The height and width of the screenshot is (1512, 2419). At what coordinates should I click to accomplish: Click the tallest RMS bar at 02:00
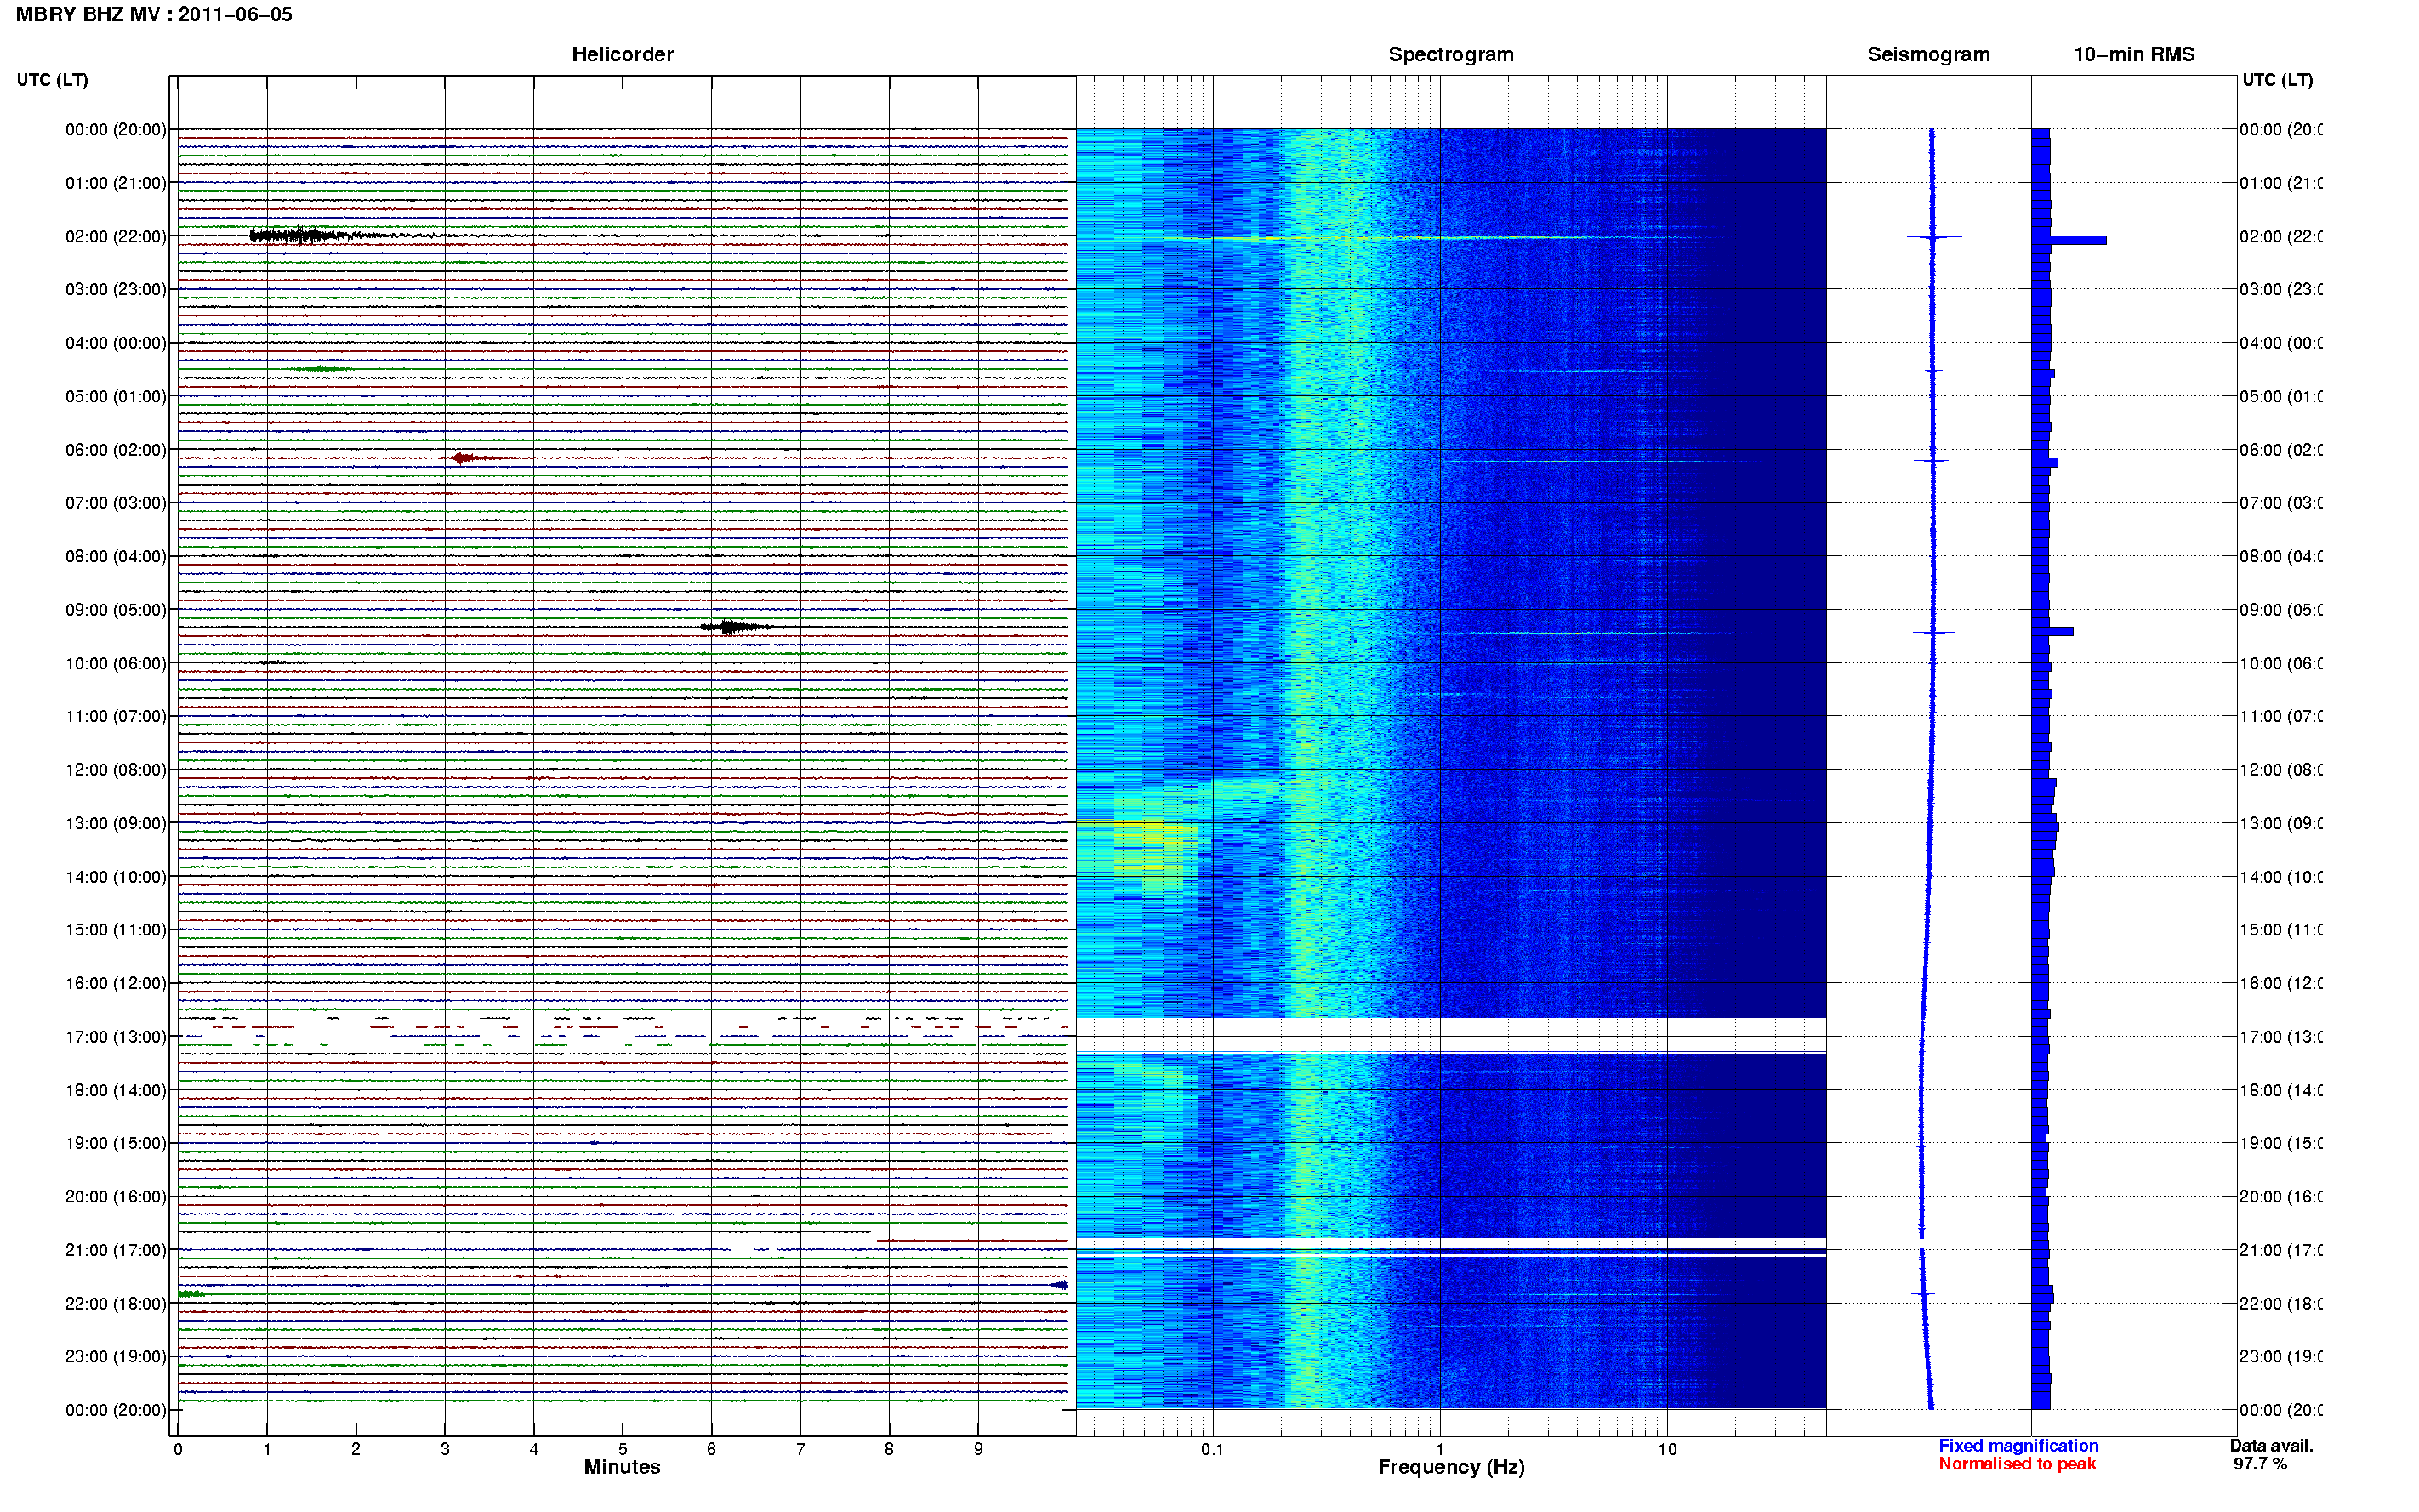[2069, 240]
